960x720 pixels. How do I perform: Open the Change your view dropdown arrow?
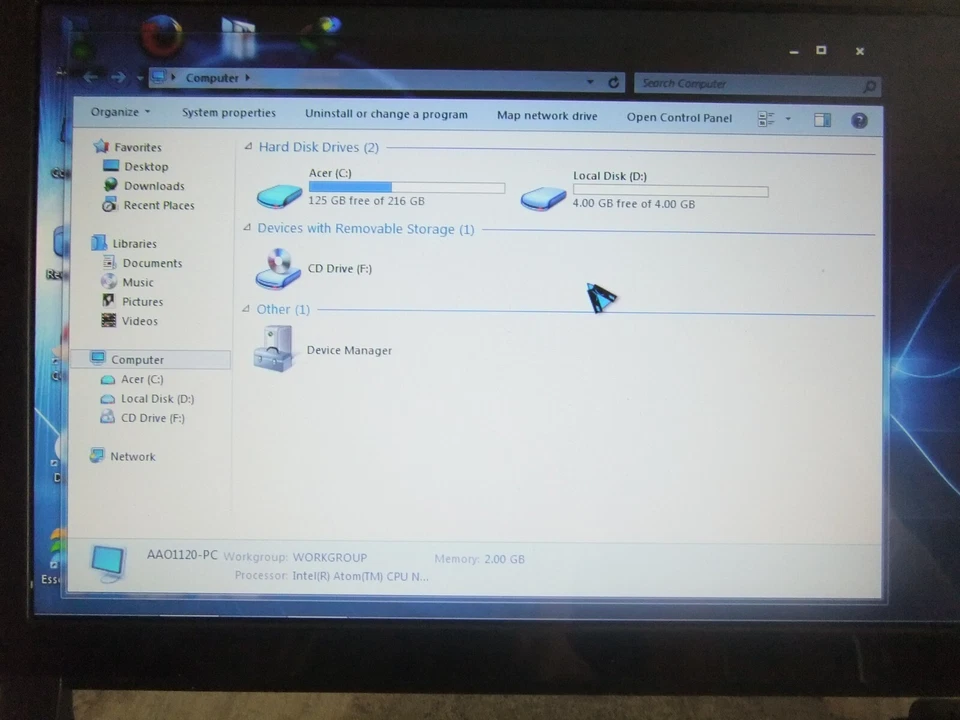pyautogui.click(x=787, y=120)
